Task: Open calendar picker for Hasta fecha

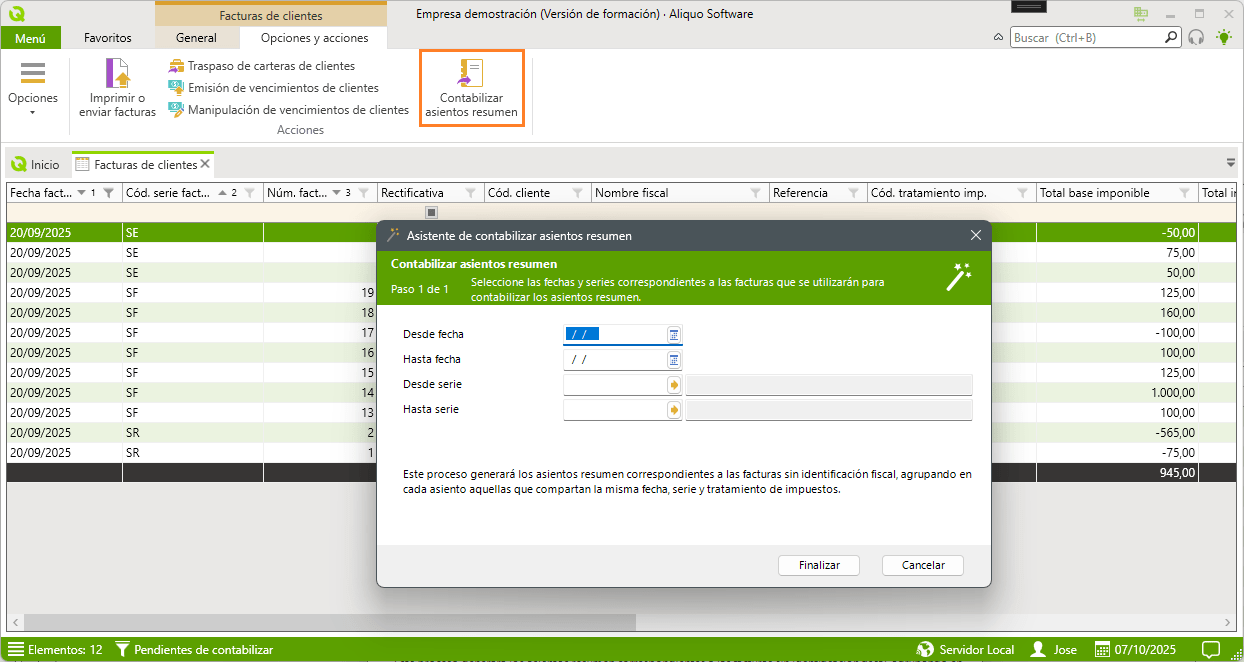Action: pyautogui.click(x=674, y=360)
